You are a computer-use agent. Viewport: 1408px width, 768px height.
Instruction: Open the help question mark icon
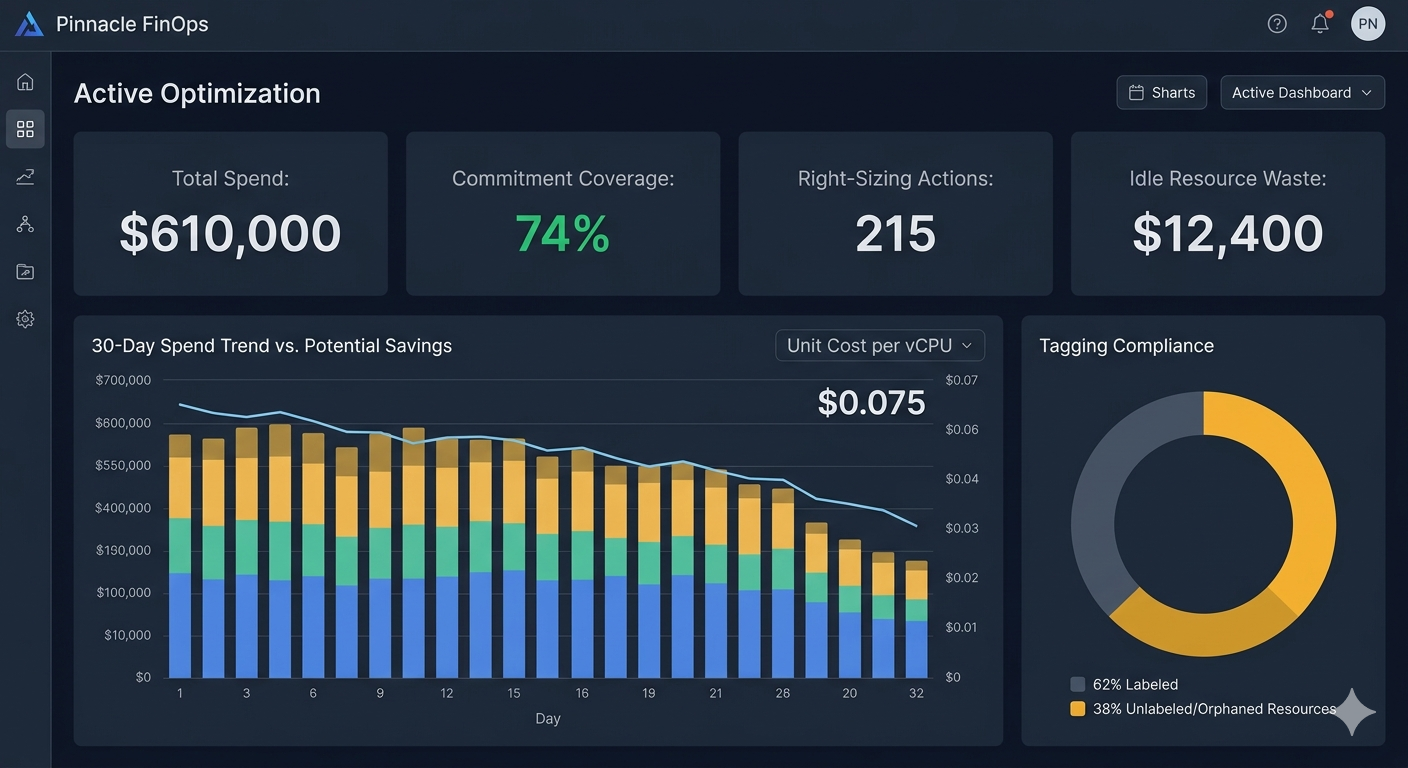1277,24
